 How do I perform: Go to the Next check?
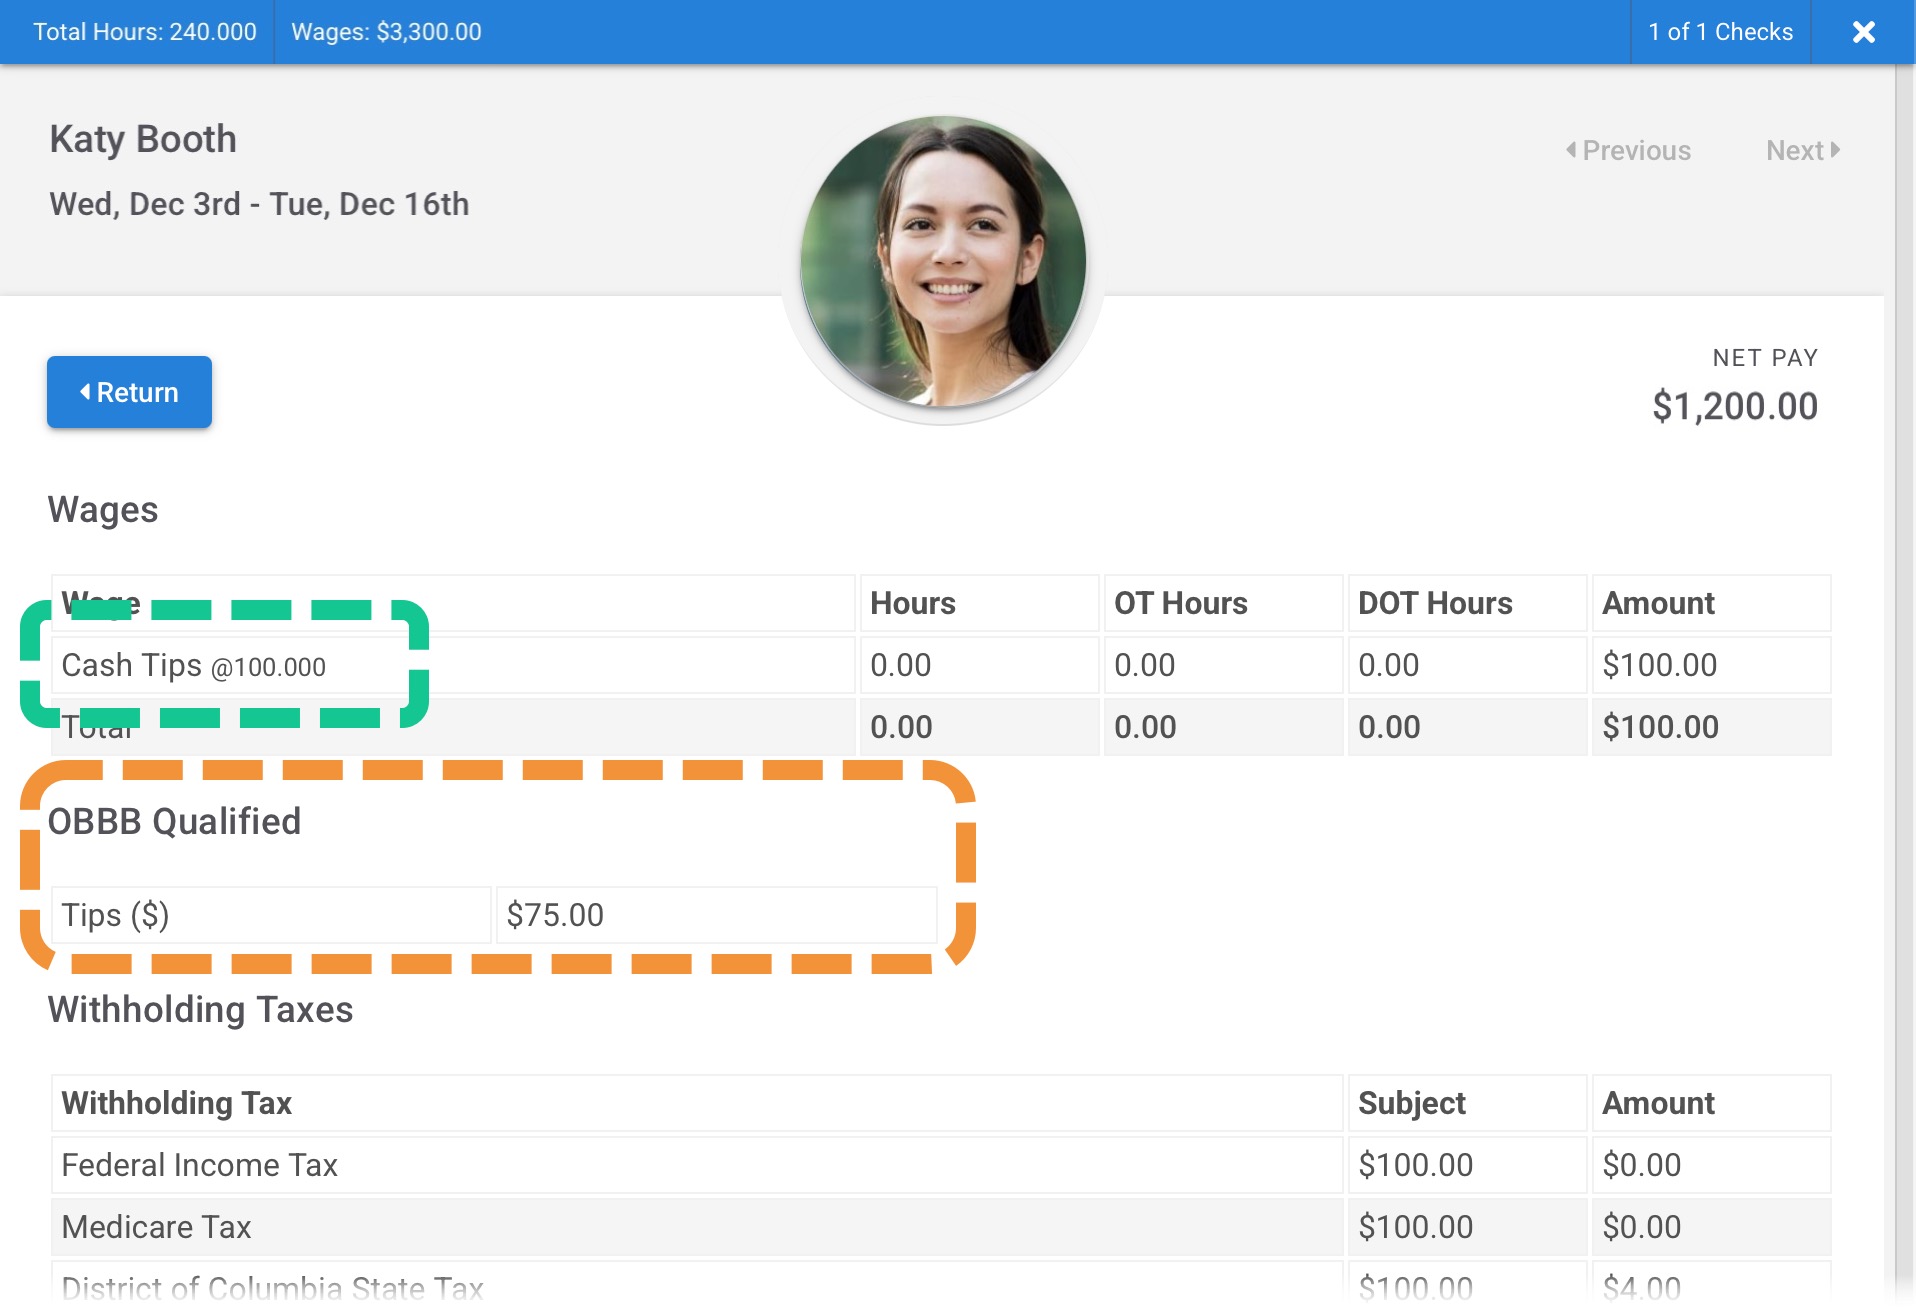pos(1802,150)
